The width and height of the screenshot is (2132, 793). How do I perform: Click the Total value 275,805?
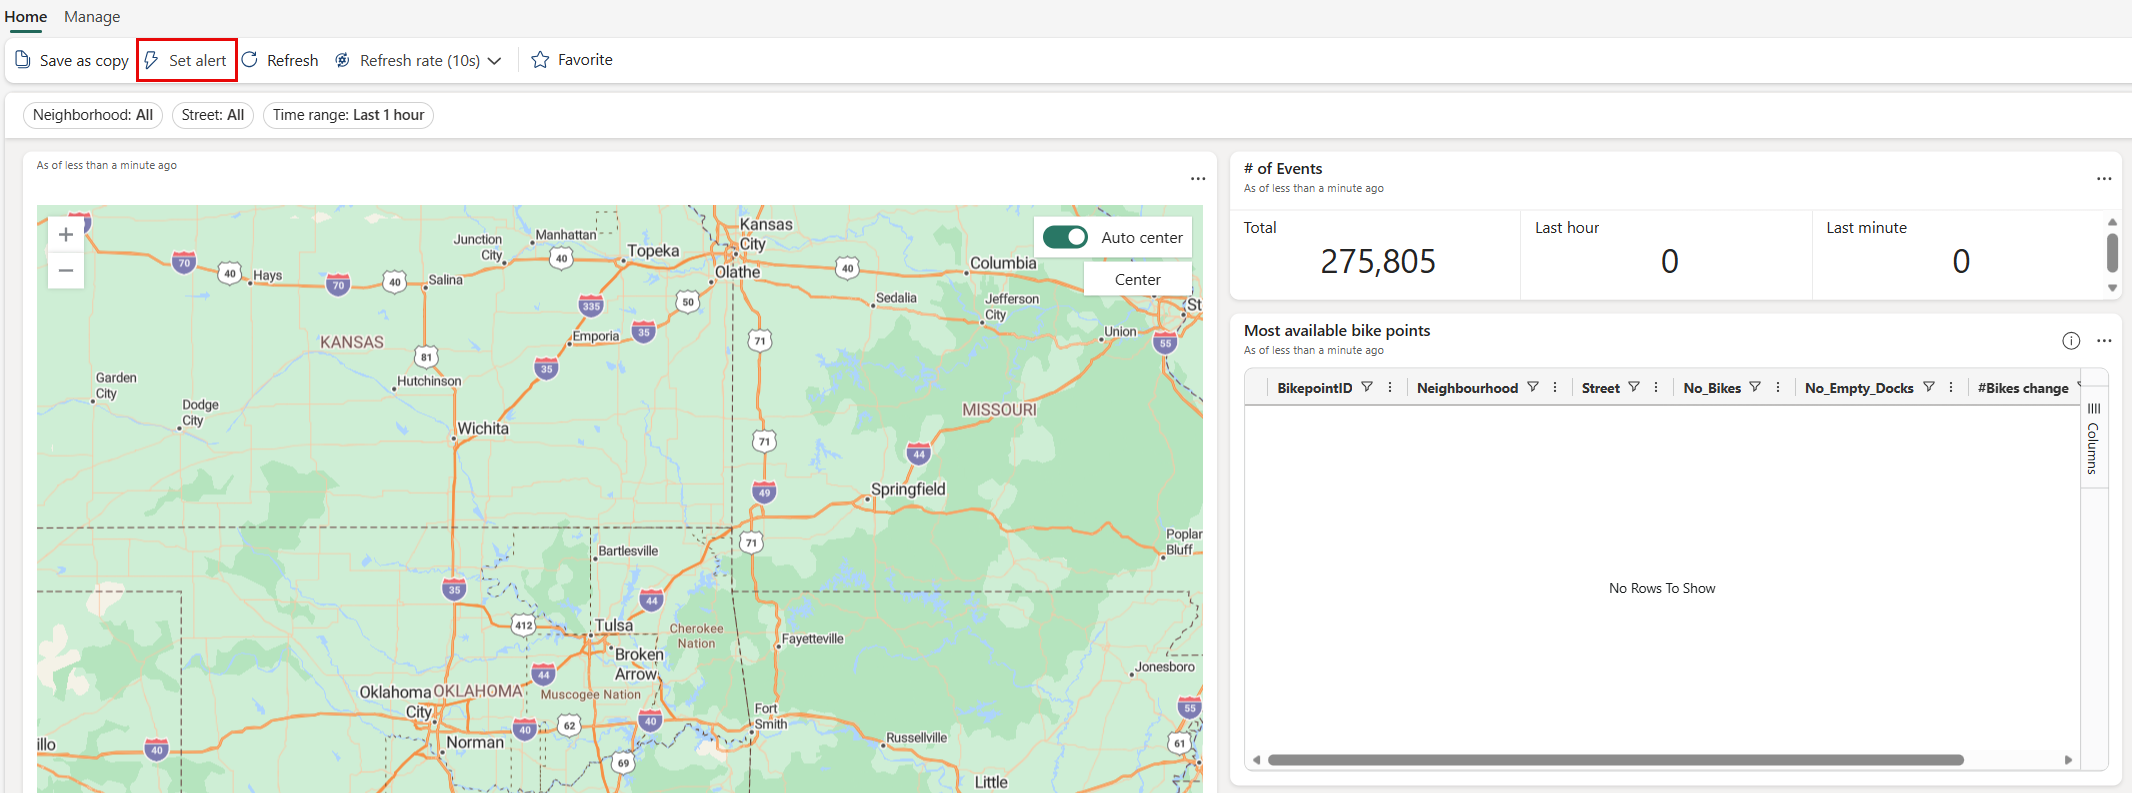pos(1378,261)
